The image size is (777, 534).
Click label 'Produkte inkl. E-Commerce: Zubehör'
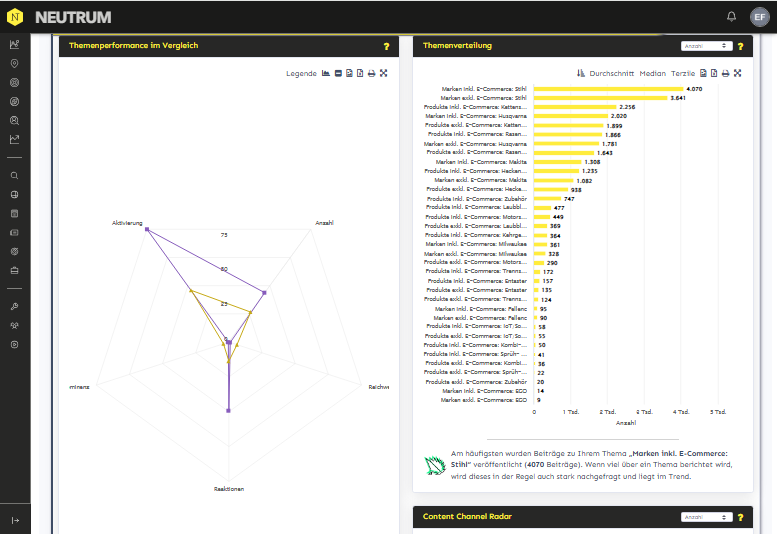477,199
